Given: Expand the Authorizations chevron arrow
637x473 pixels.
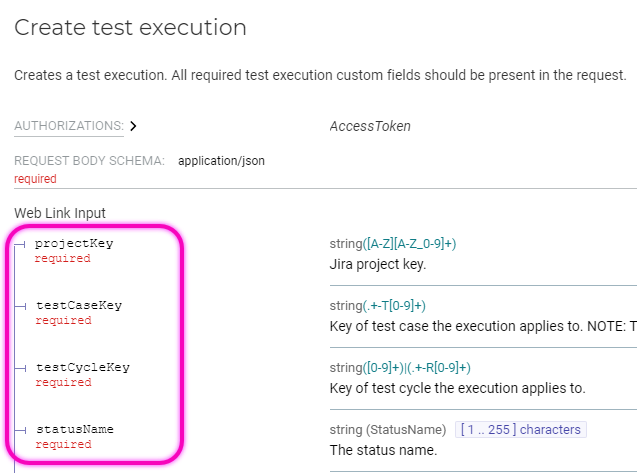Looking at the screenshot, I should tap(132, 126).
